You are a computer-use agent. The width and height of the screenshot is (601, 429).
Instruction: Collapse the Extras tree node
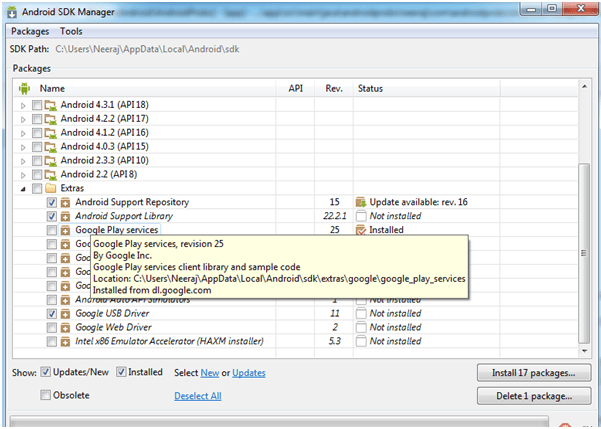tap(23, 189)
